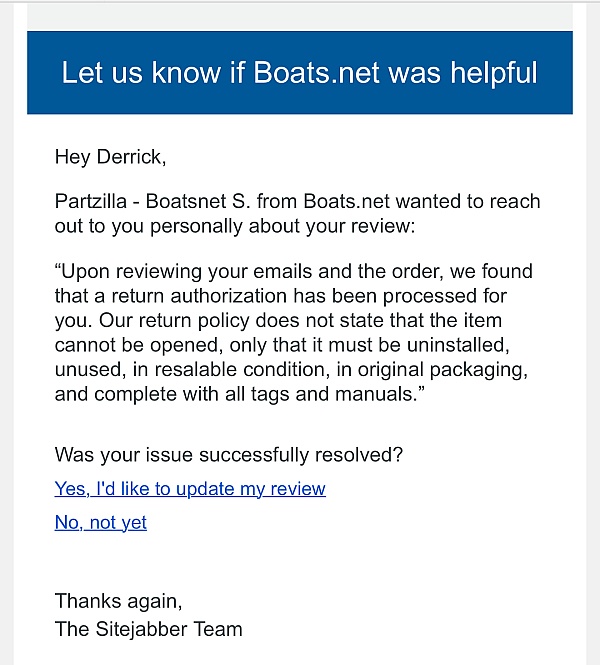Click "The Sitejabber Team" signature
600x665 pixels.
(148, 629)
